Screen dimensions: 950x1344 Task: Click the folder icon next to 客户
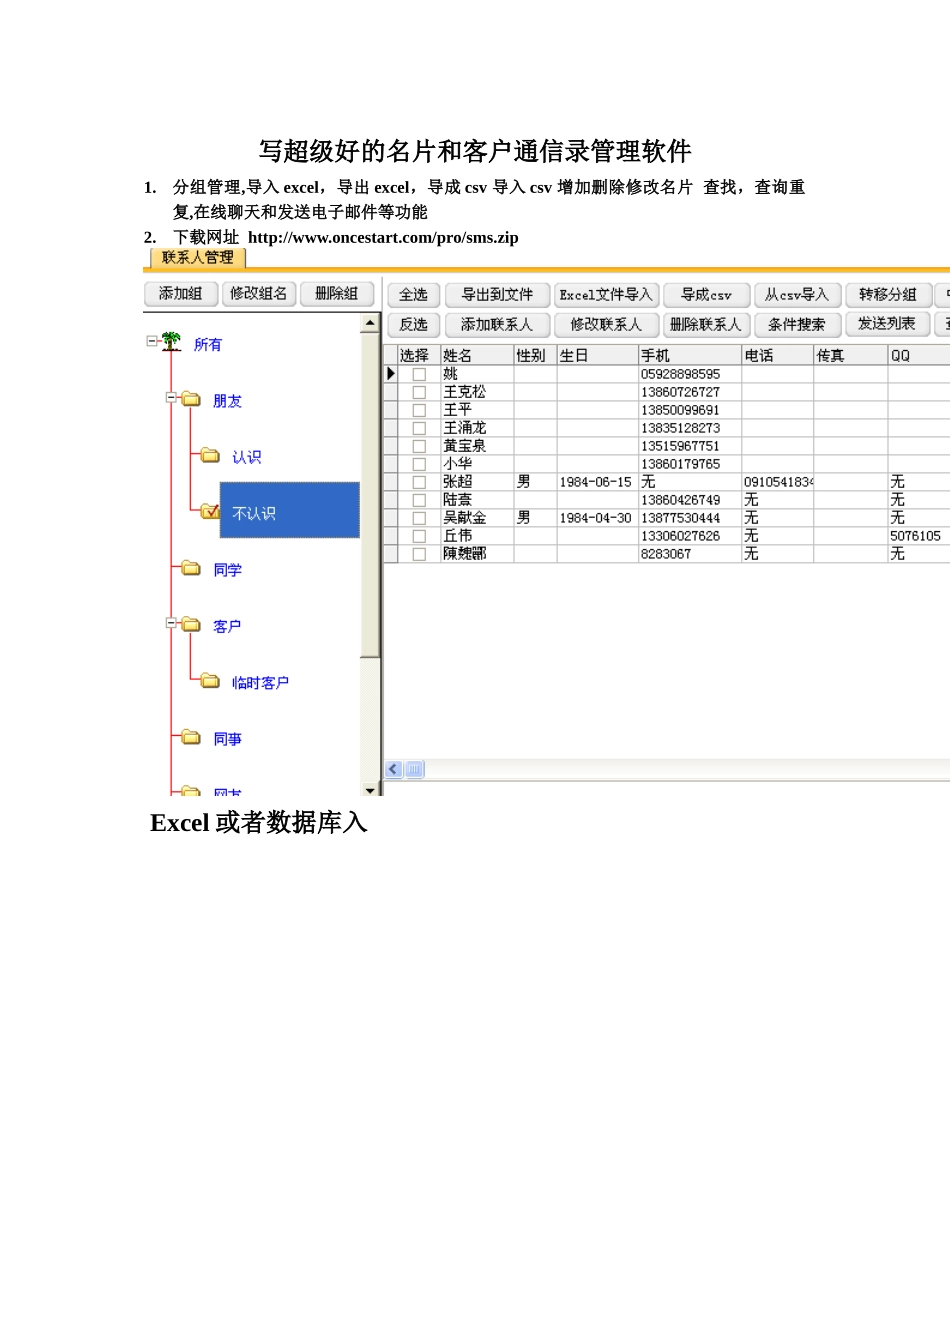point(191,624)
